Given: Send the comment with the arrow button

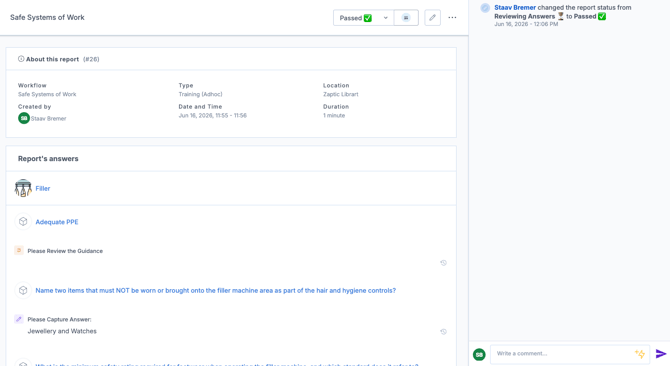Looking at the screenshot, I should pos(661,354).
